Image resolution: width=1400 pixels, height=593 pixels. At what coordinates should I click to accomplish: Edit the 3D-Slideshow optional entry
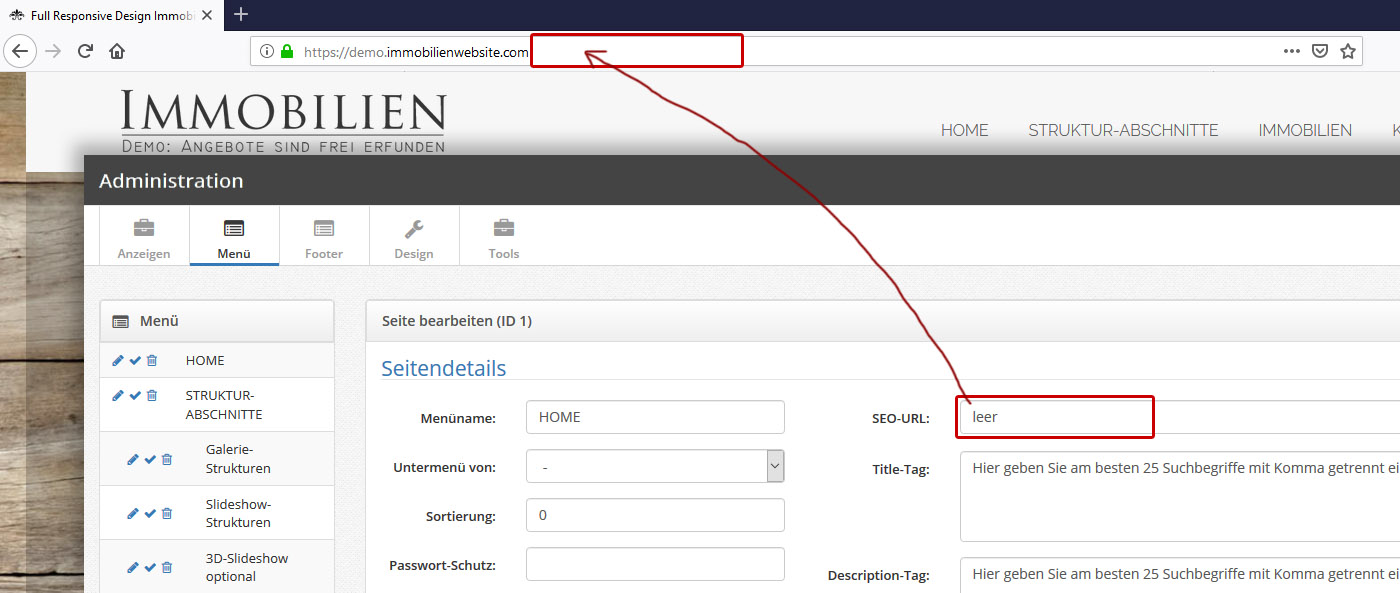tap(133, 567)
